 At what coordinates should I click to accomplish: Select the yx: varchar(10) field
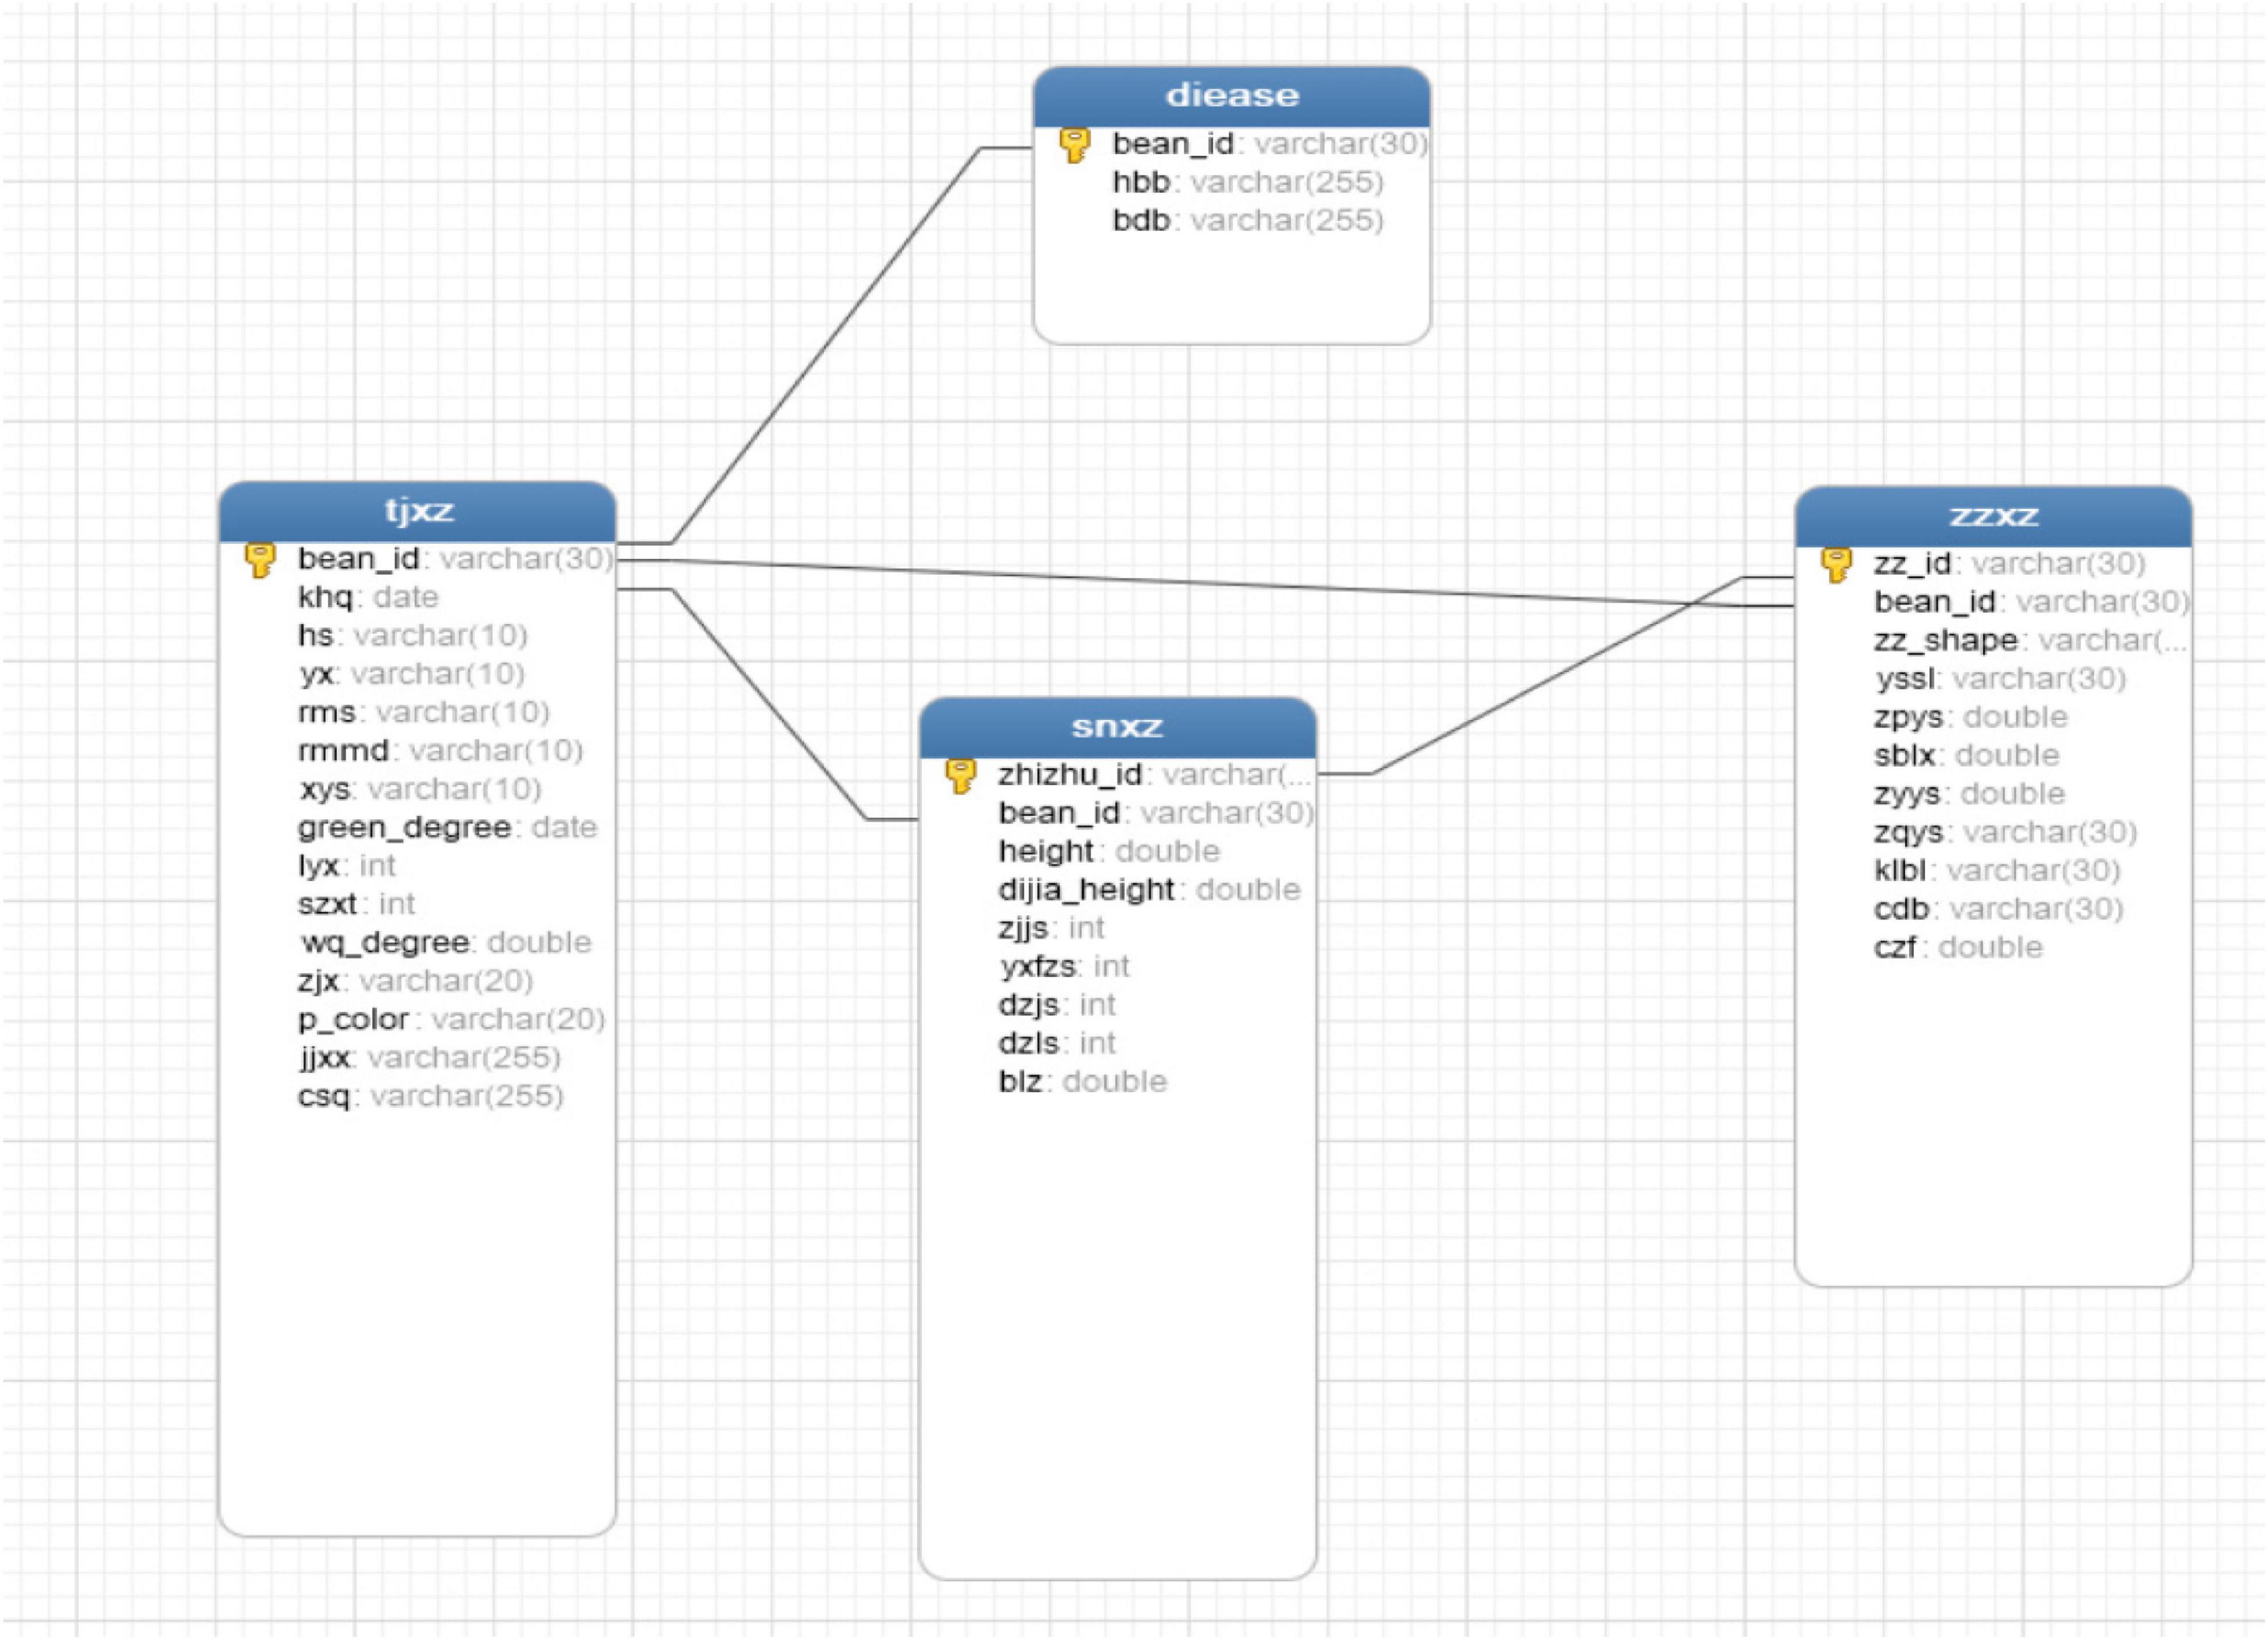(x=411, y=674)
